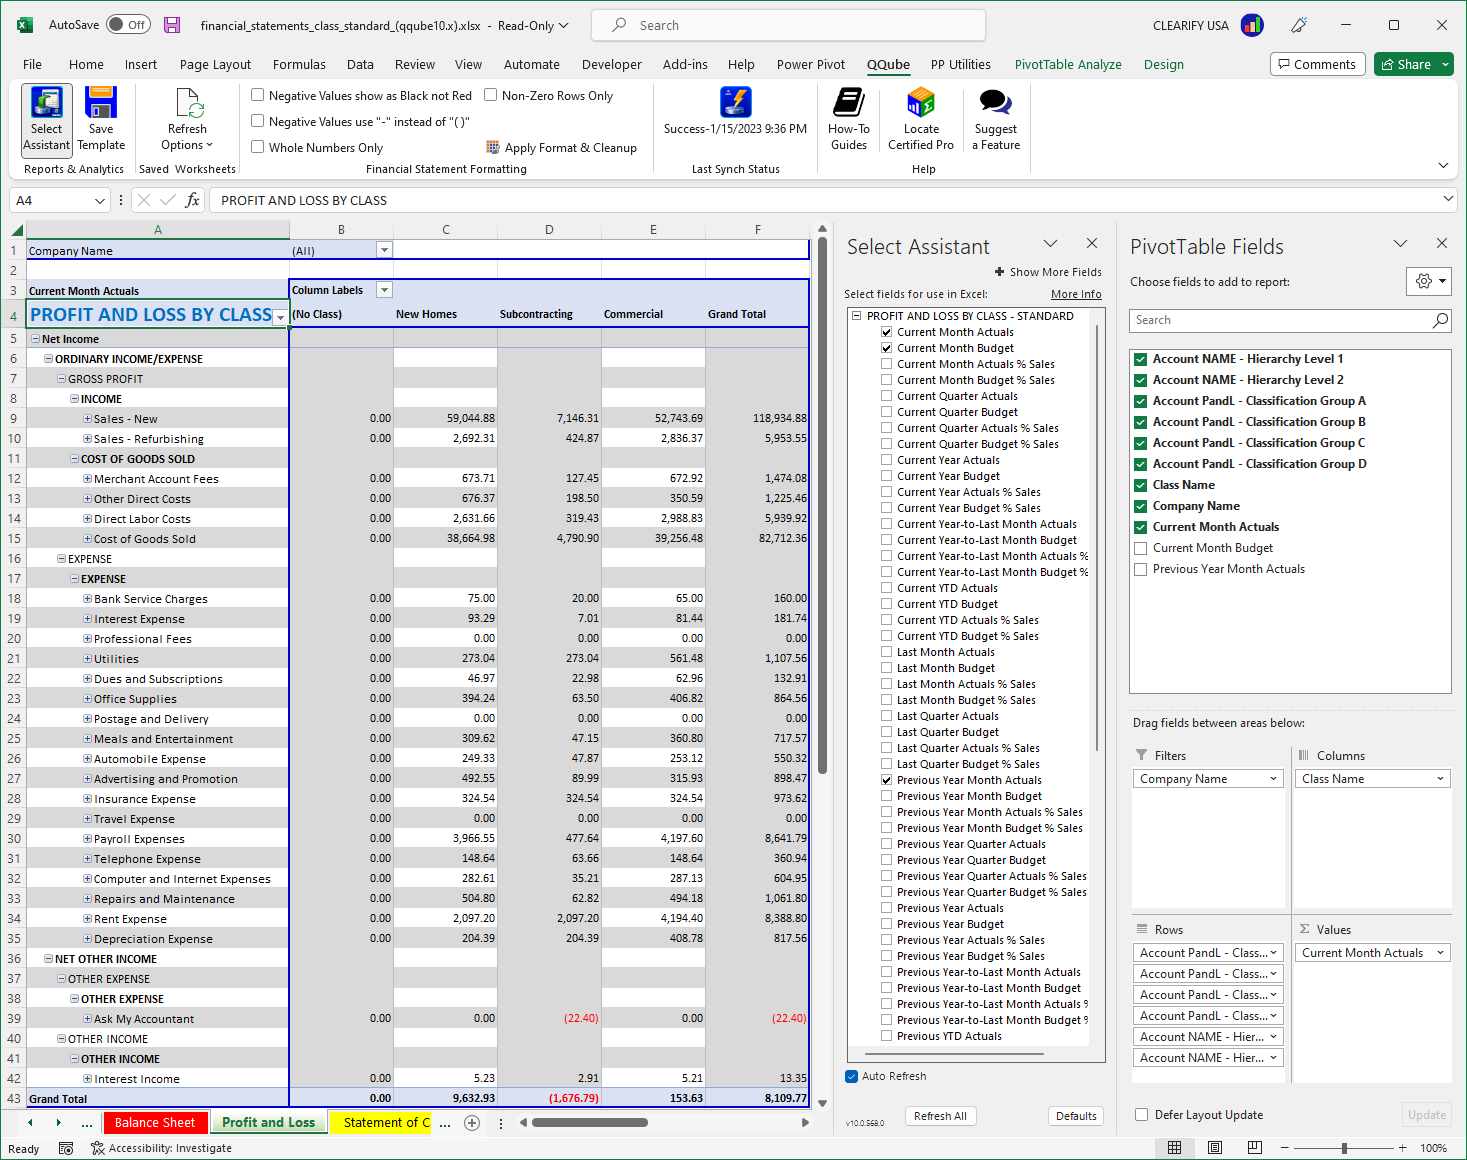Open the Select Assistant tool

click(x=45, y=118)
